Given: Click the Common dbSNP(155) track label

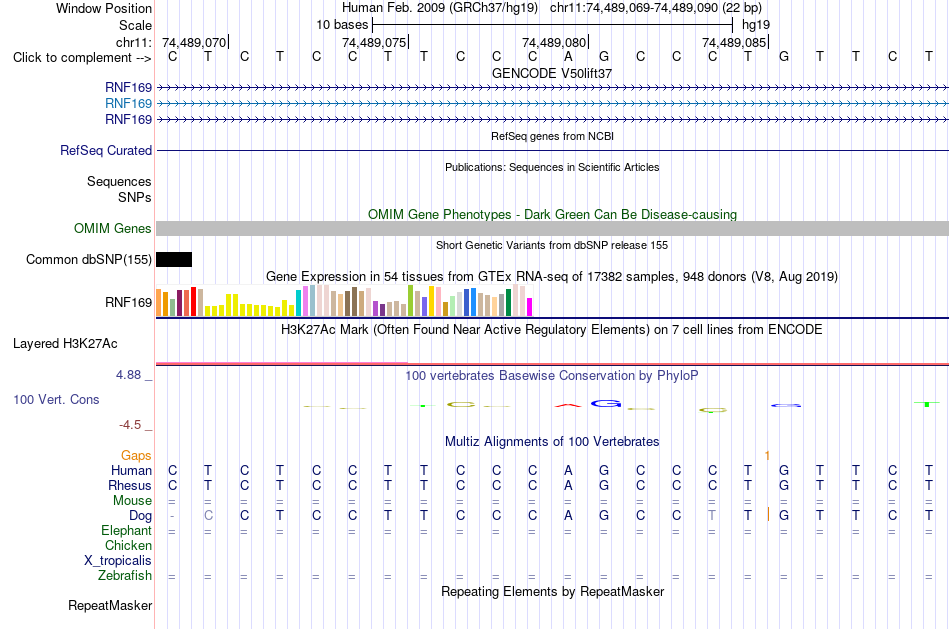Looking at the screenshot, I should pyautogui.click(x=88, y=259).
